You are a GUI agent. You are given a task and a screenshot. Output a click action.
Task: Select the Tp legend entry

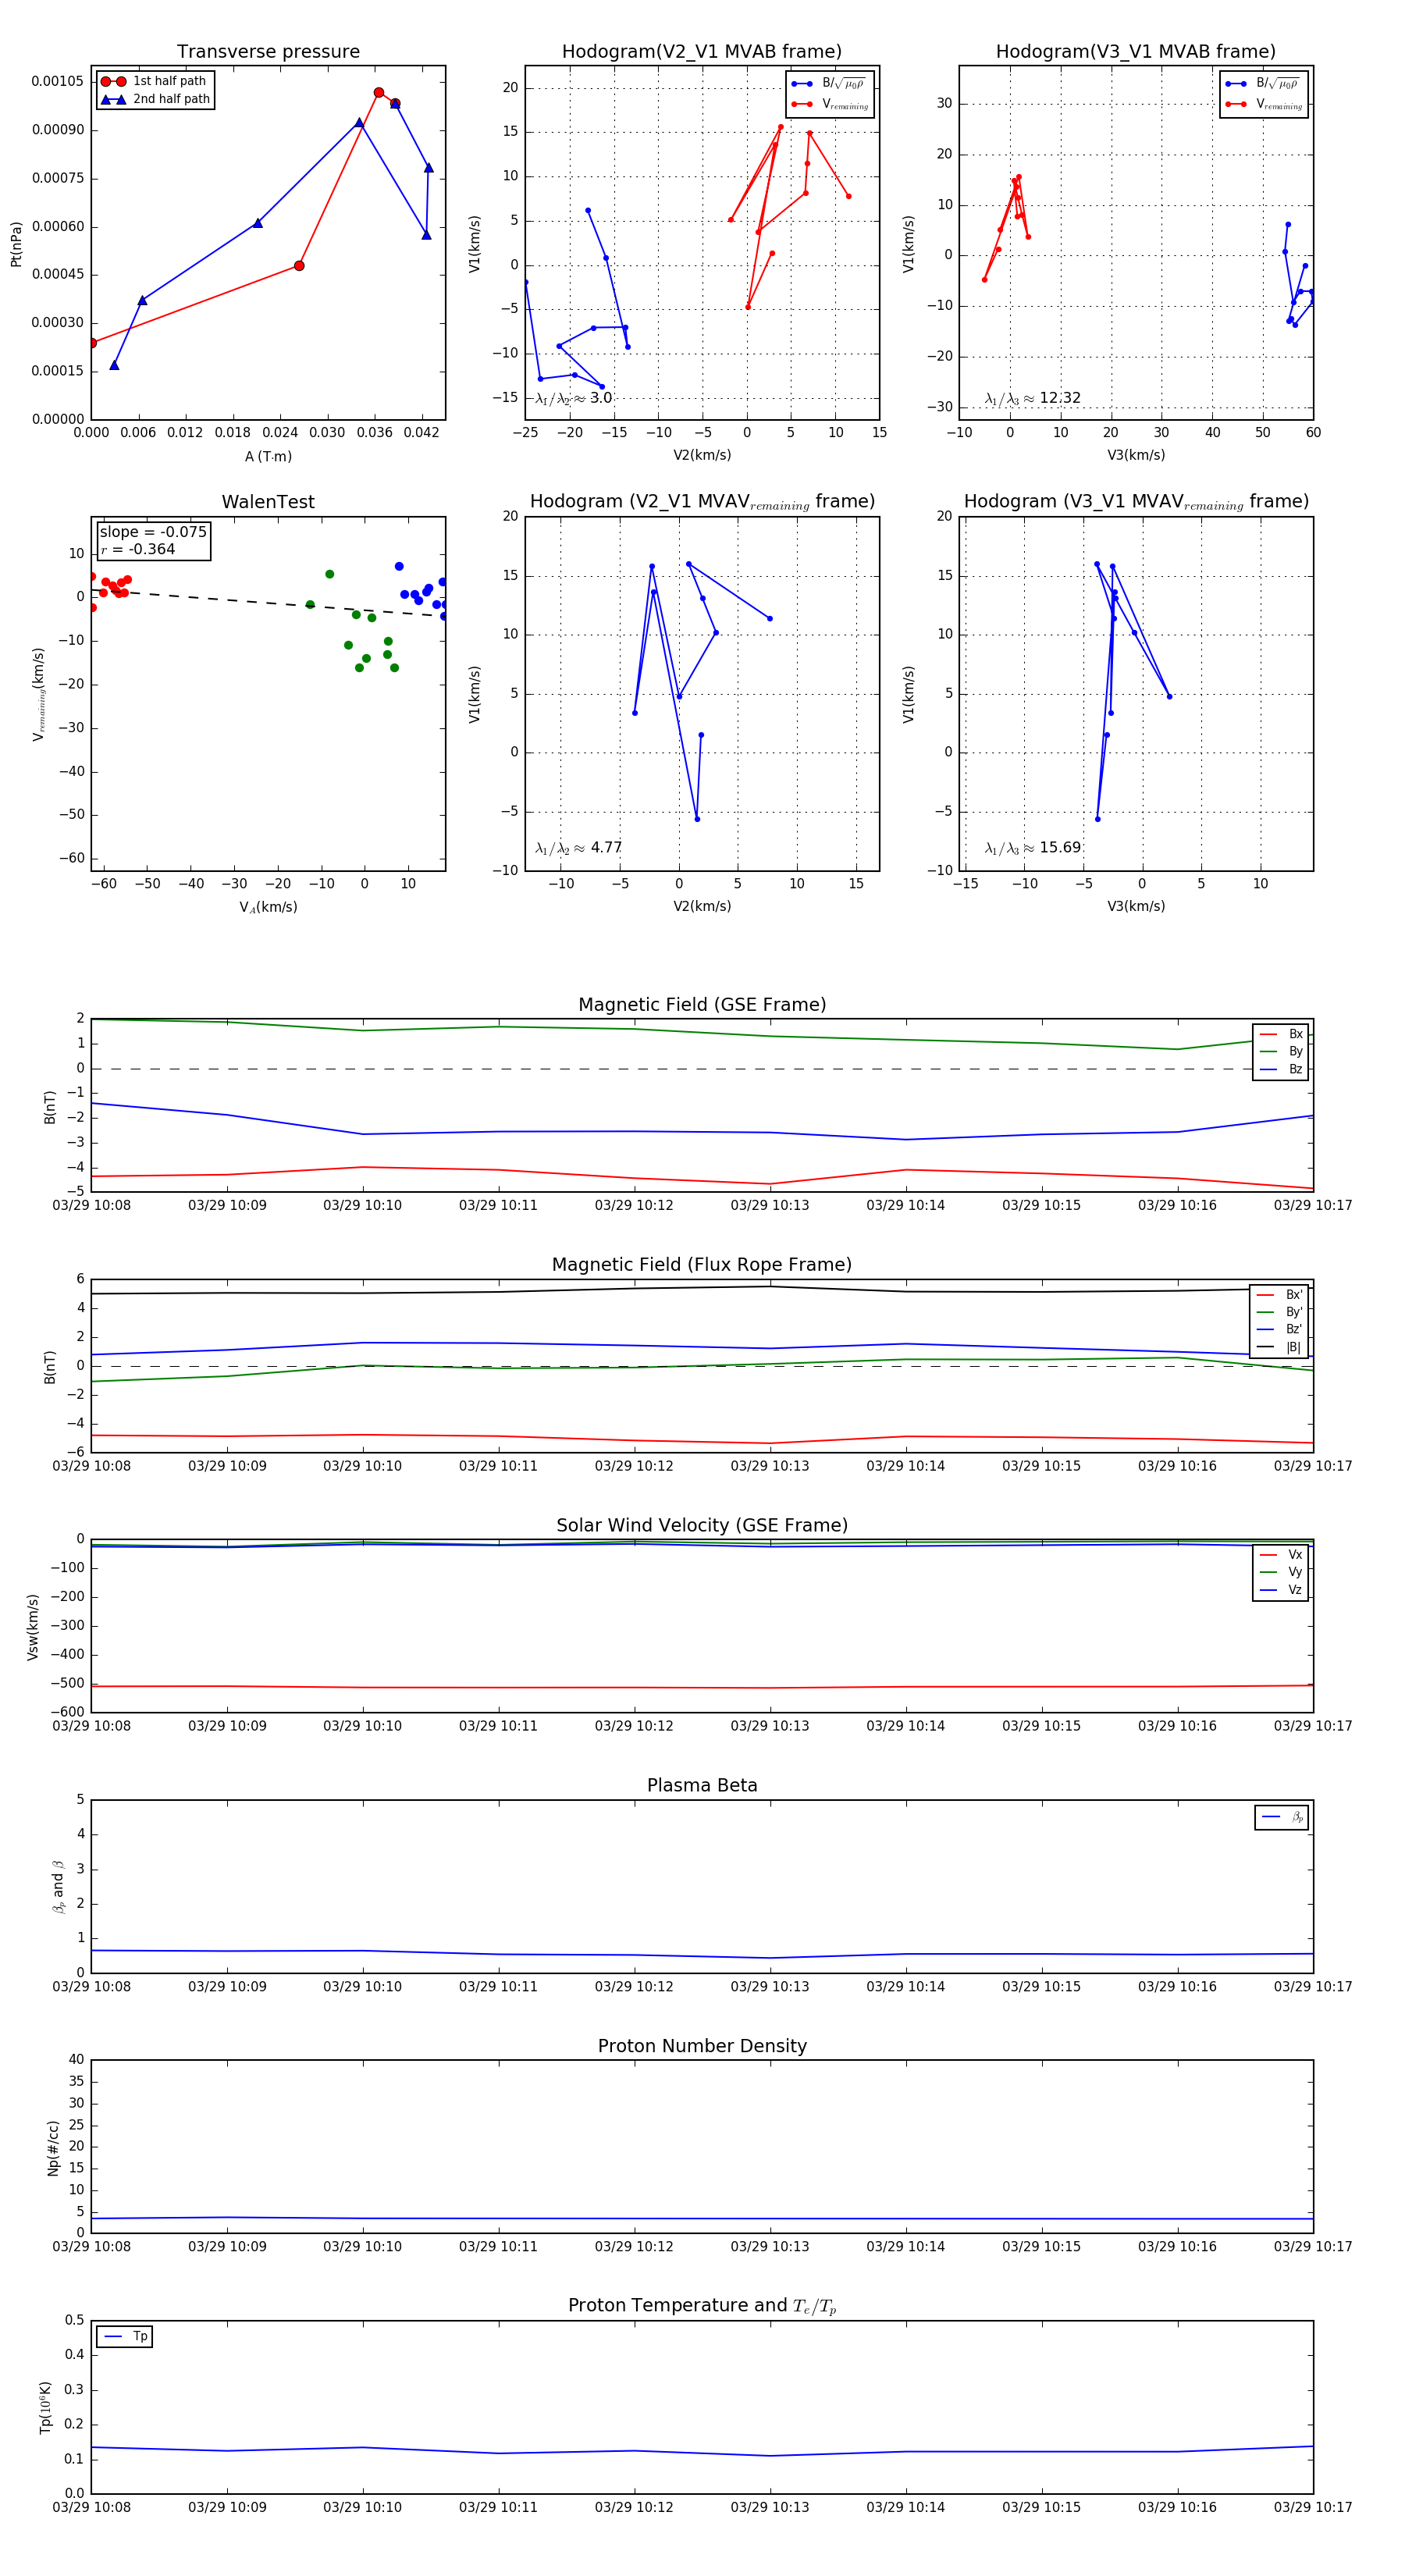click(x=125, y=2337)
